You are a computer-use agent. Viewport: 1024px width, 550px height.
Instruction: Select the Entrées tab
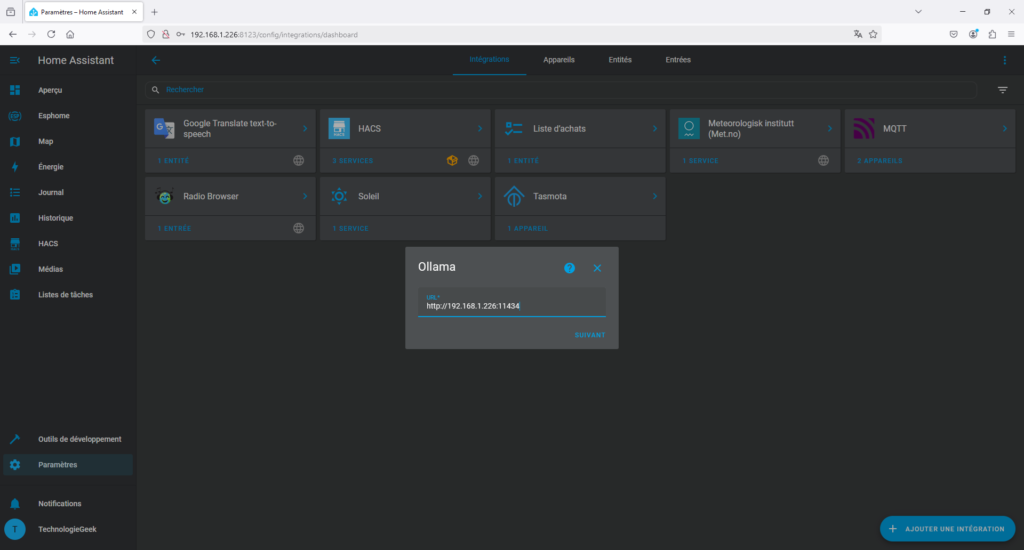678,60
